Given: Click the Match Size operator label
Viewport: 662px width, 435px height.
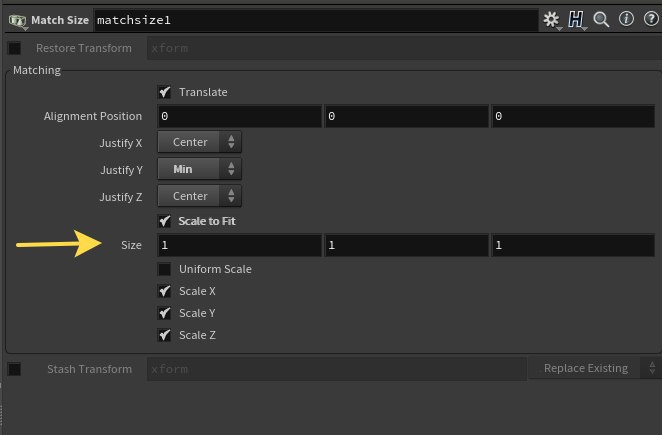Looking at the screenshot, I should point(60,20).
